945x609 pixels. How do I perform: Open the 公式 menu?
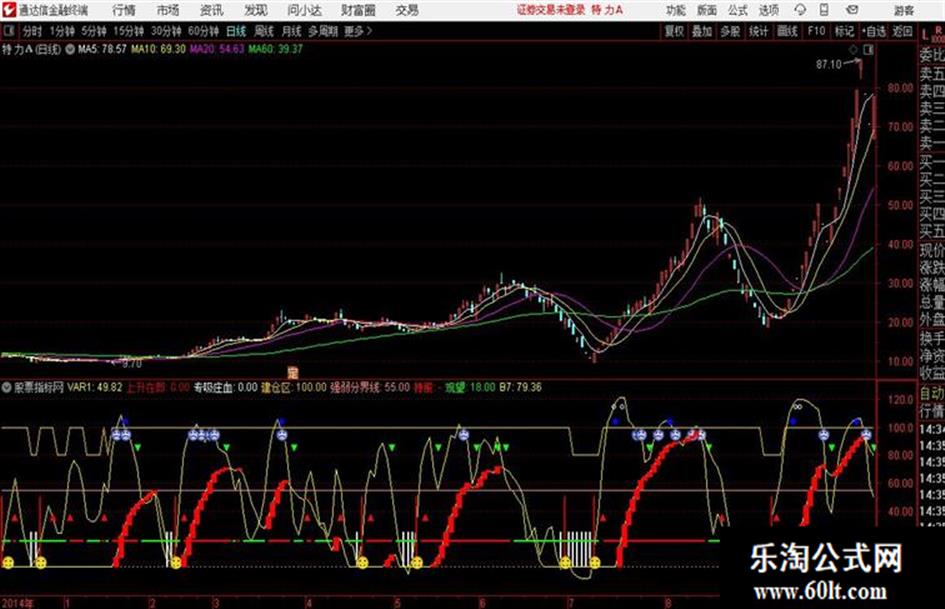pyautogui.click(x=738, y=10)
